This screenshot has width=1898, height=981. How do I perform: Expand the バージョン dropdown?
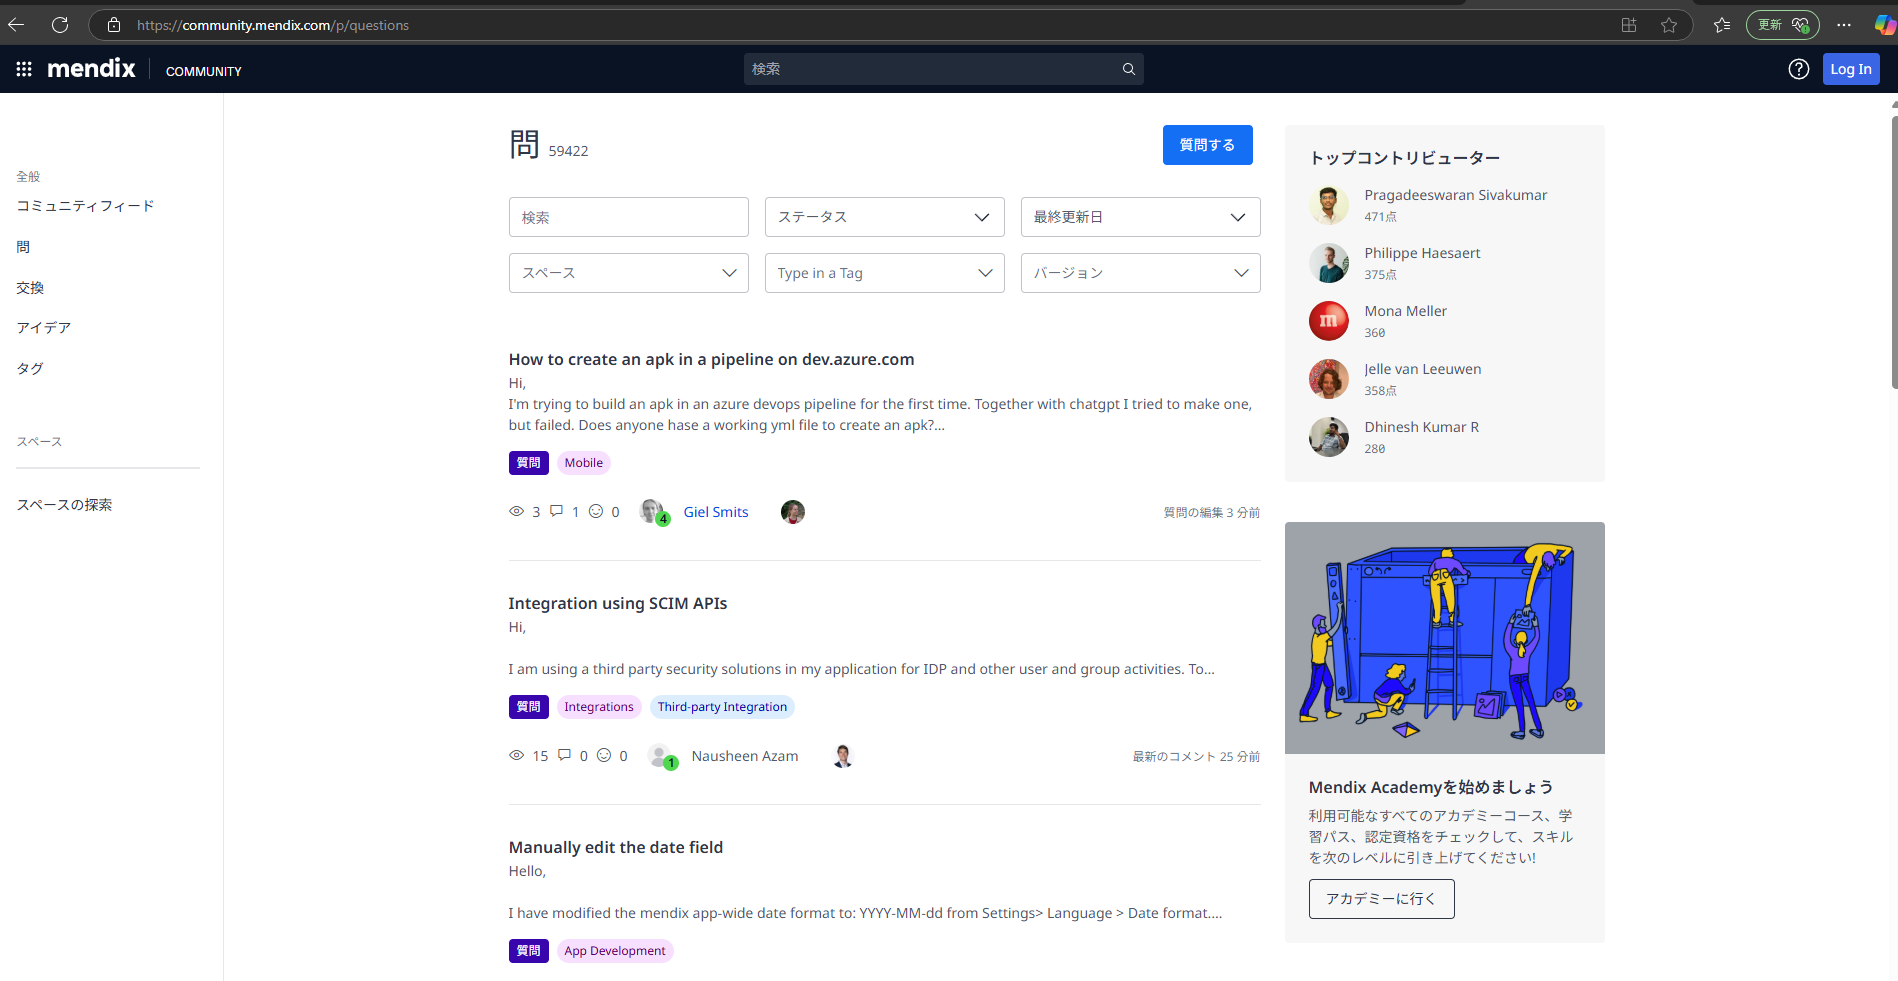1139,272
